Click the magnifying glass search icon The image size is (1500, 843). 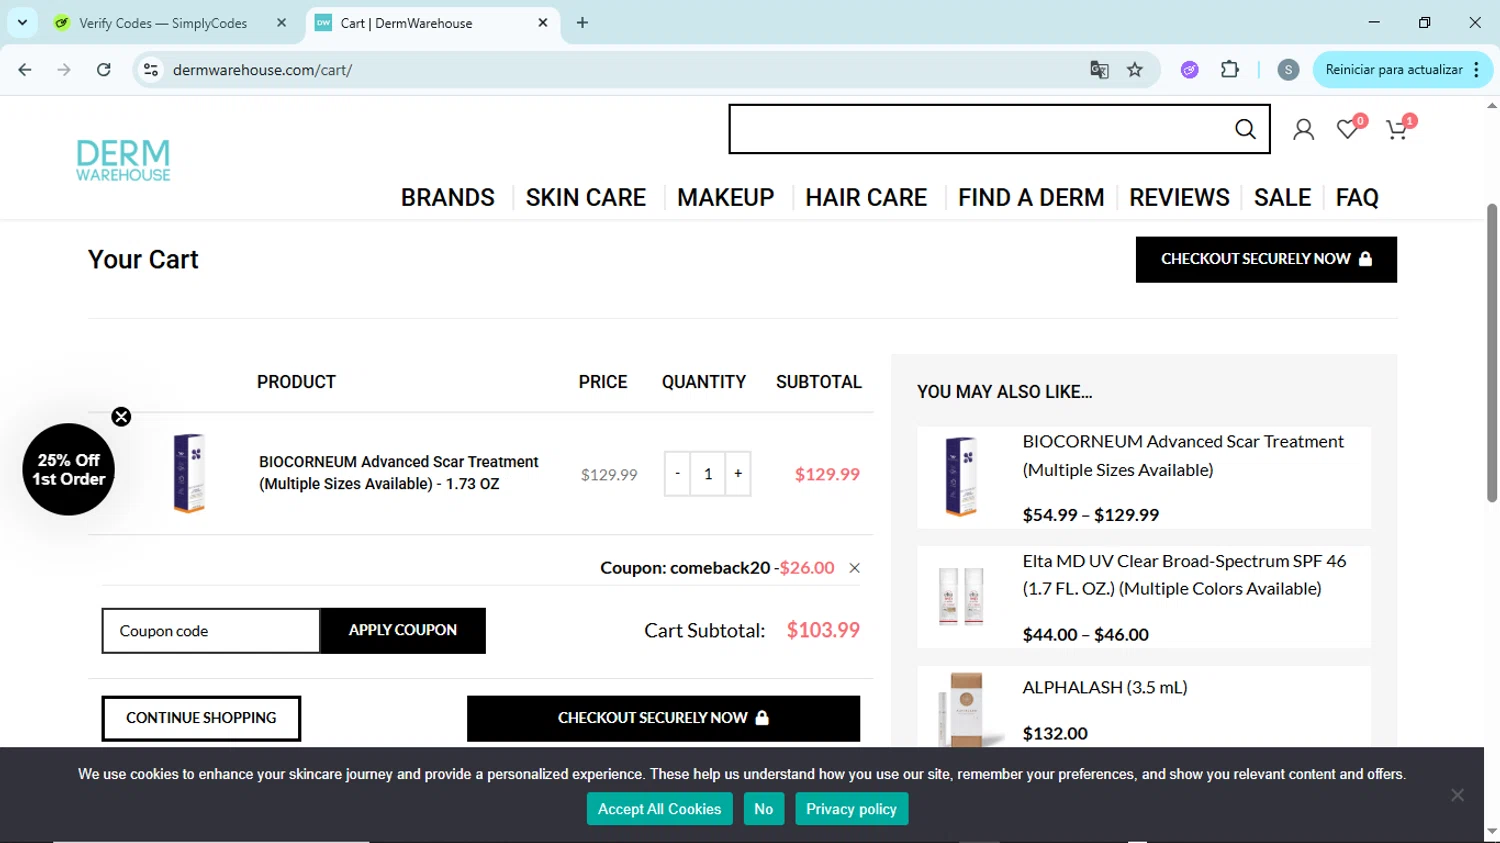click(1245, 129)
